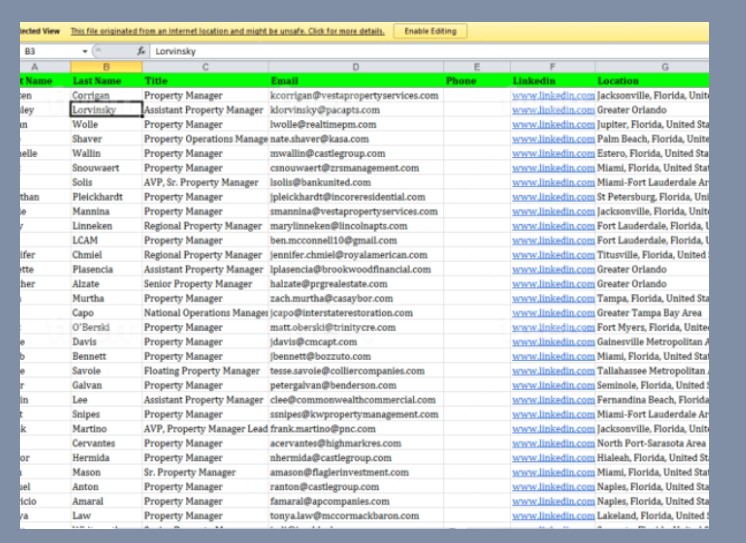Screen dimensions: 746x543
Task: Select column D header
Action: pos(356,67)
